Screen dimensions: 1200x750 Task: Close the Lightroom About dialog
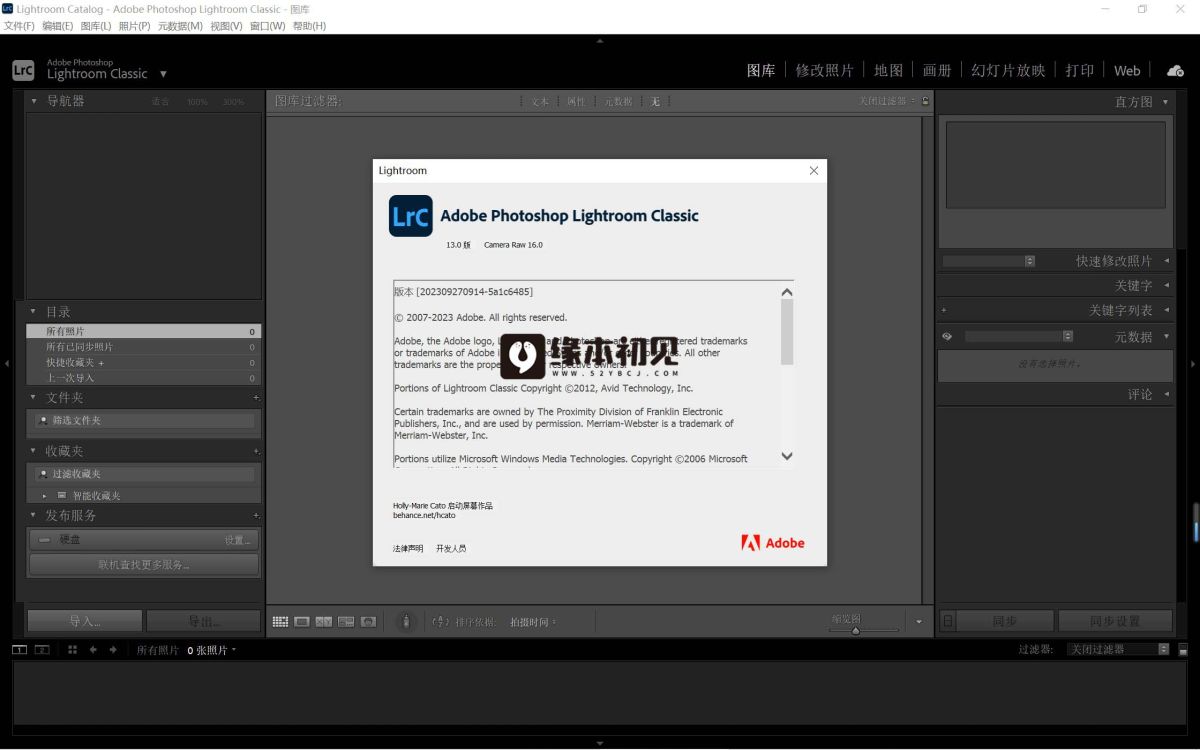click(814, 171)
